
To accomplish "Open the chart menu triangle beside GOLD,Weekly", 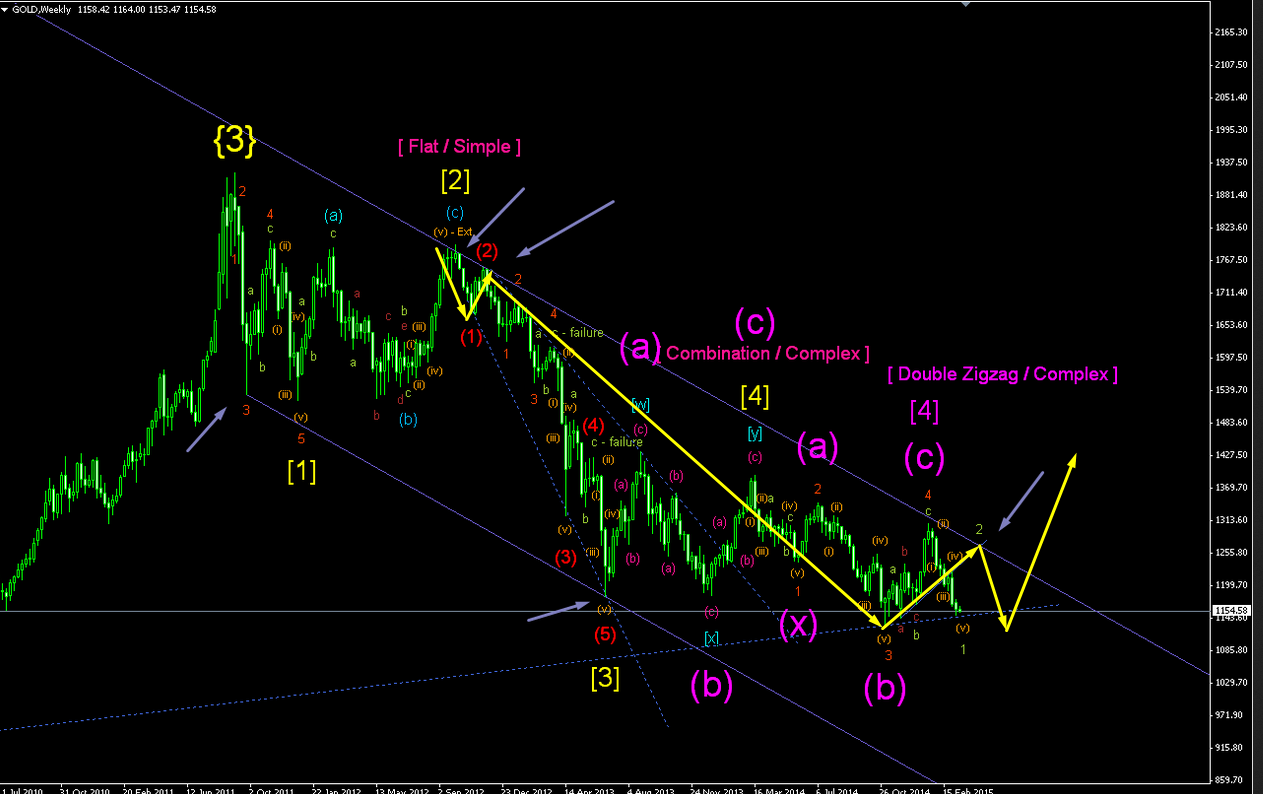I will 7,9.
